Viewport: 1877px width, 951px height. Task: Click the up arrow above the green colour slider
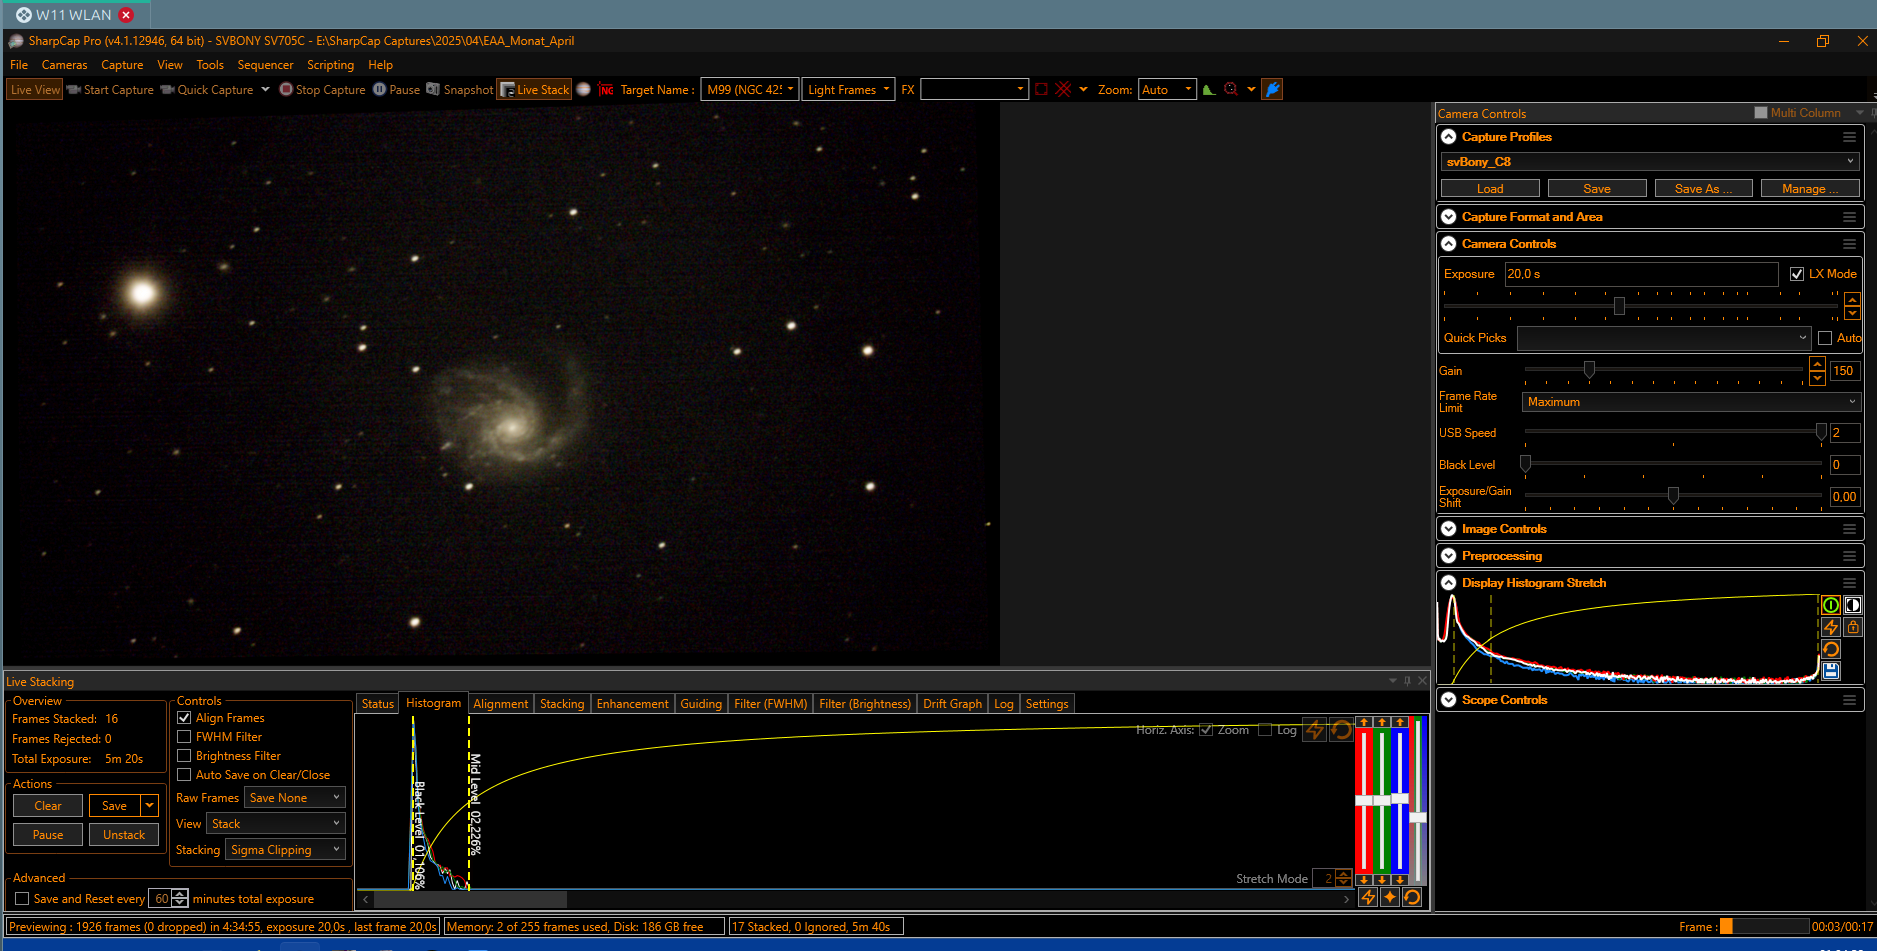[1382, 722]
